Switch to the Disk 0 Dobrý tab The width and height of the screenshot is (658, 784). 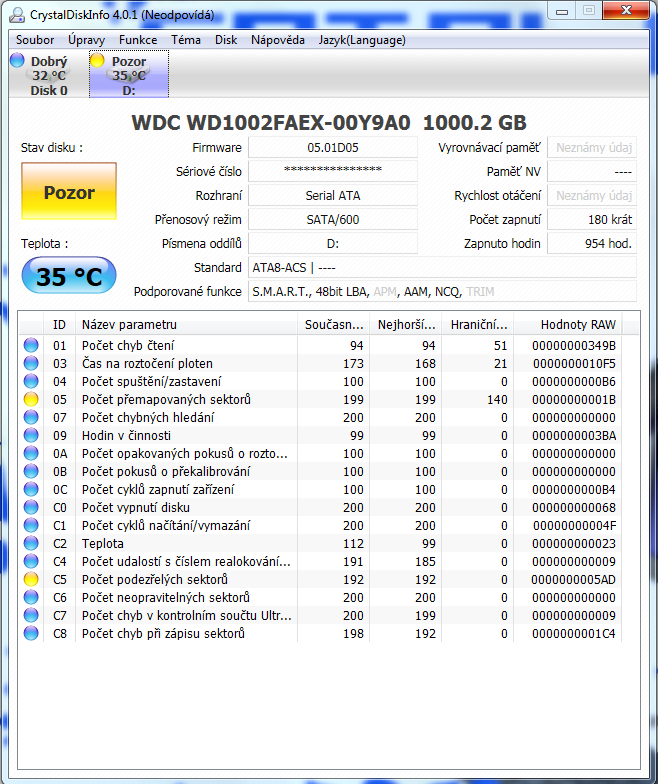coord(48,74)
